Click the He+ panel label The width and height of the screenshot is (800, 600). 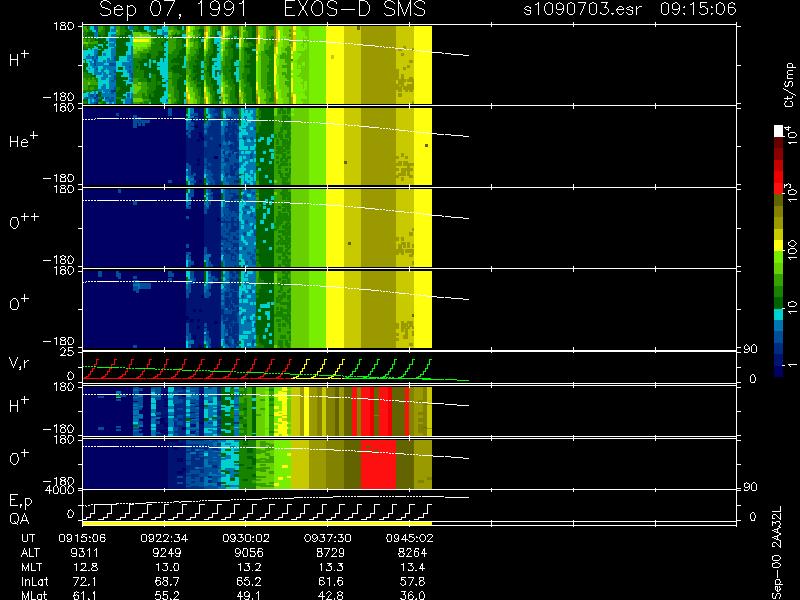tap(23, 140)
